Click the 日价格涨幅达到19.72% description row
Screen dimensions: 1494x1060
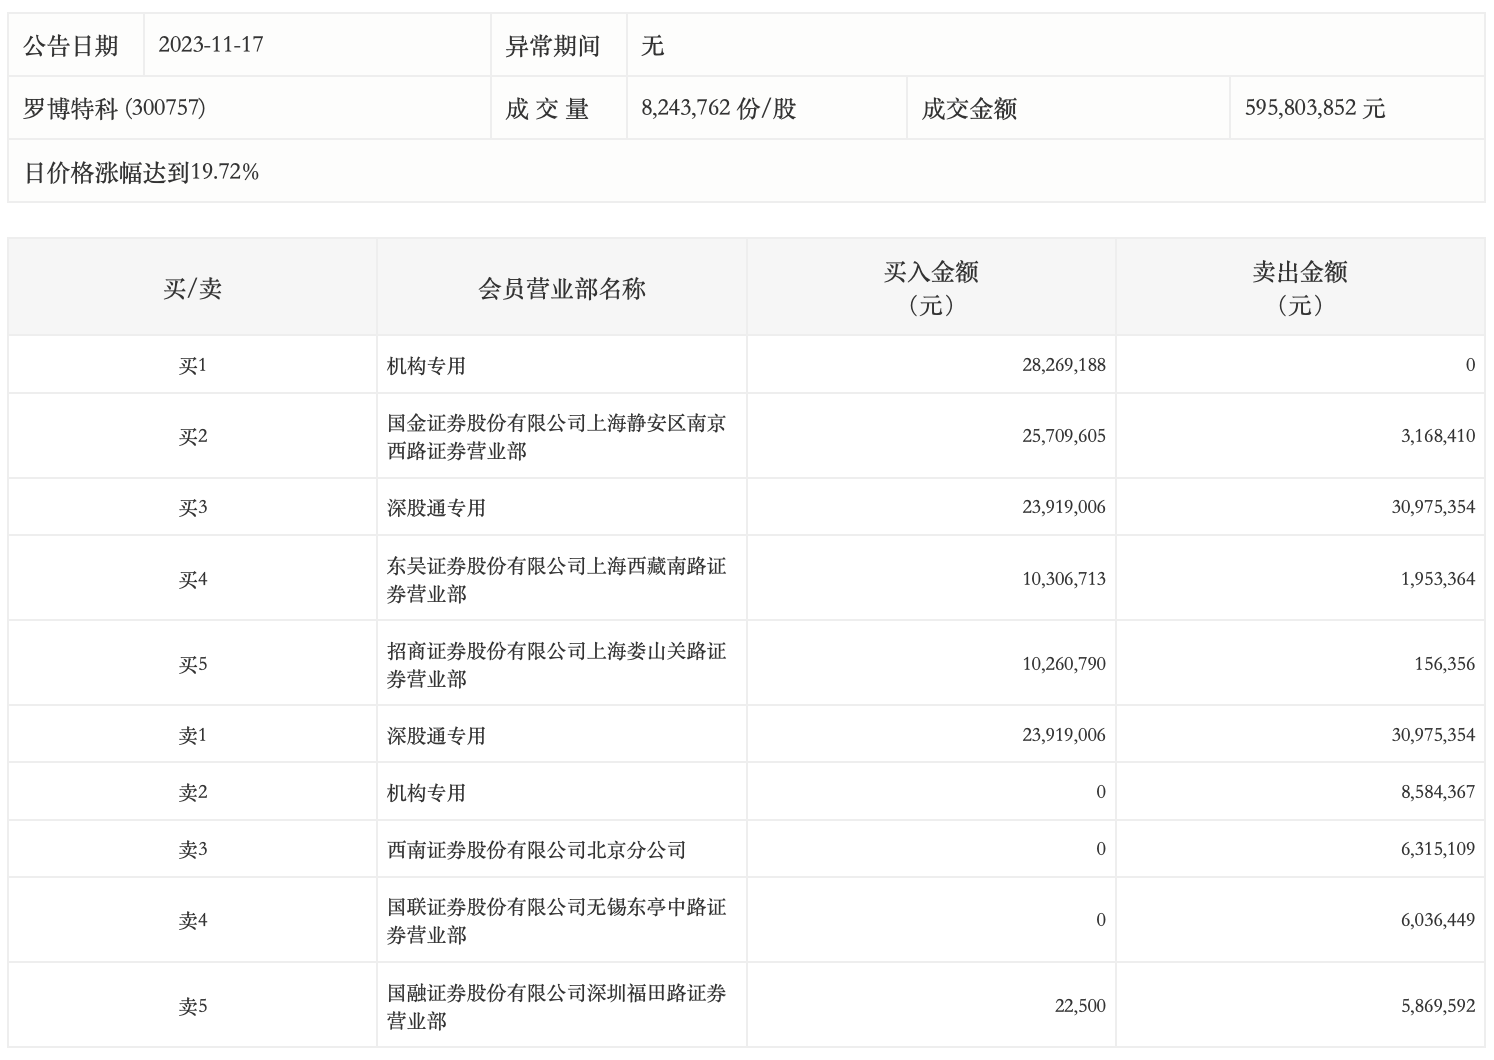(x=141, y=172)
